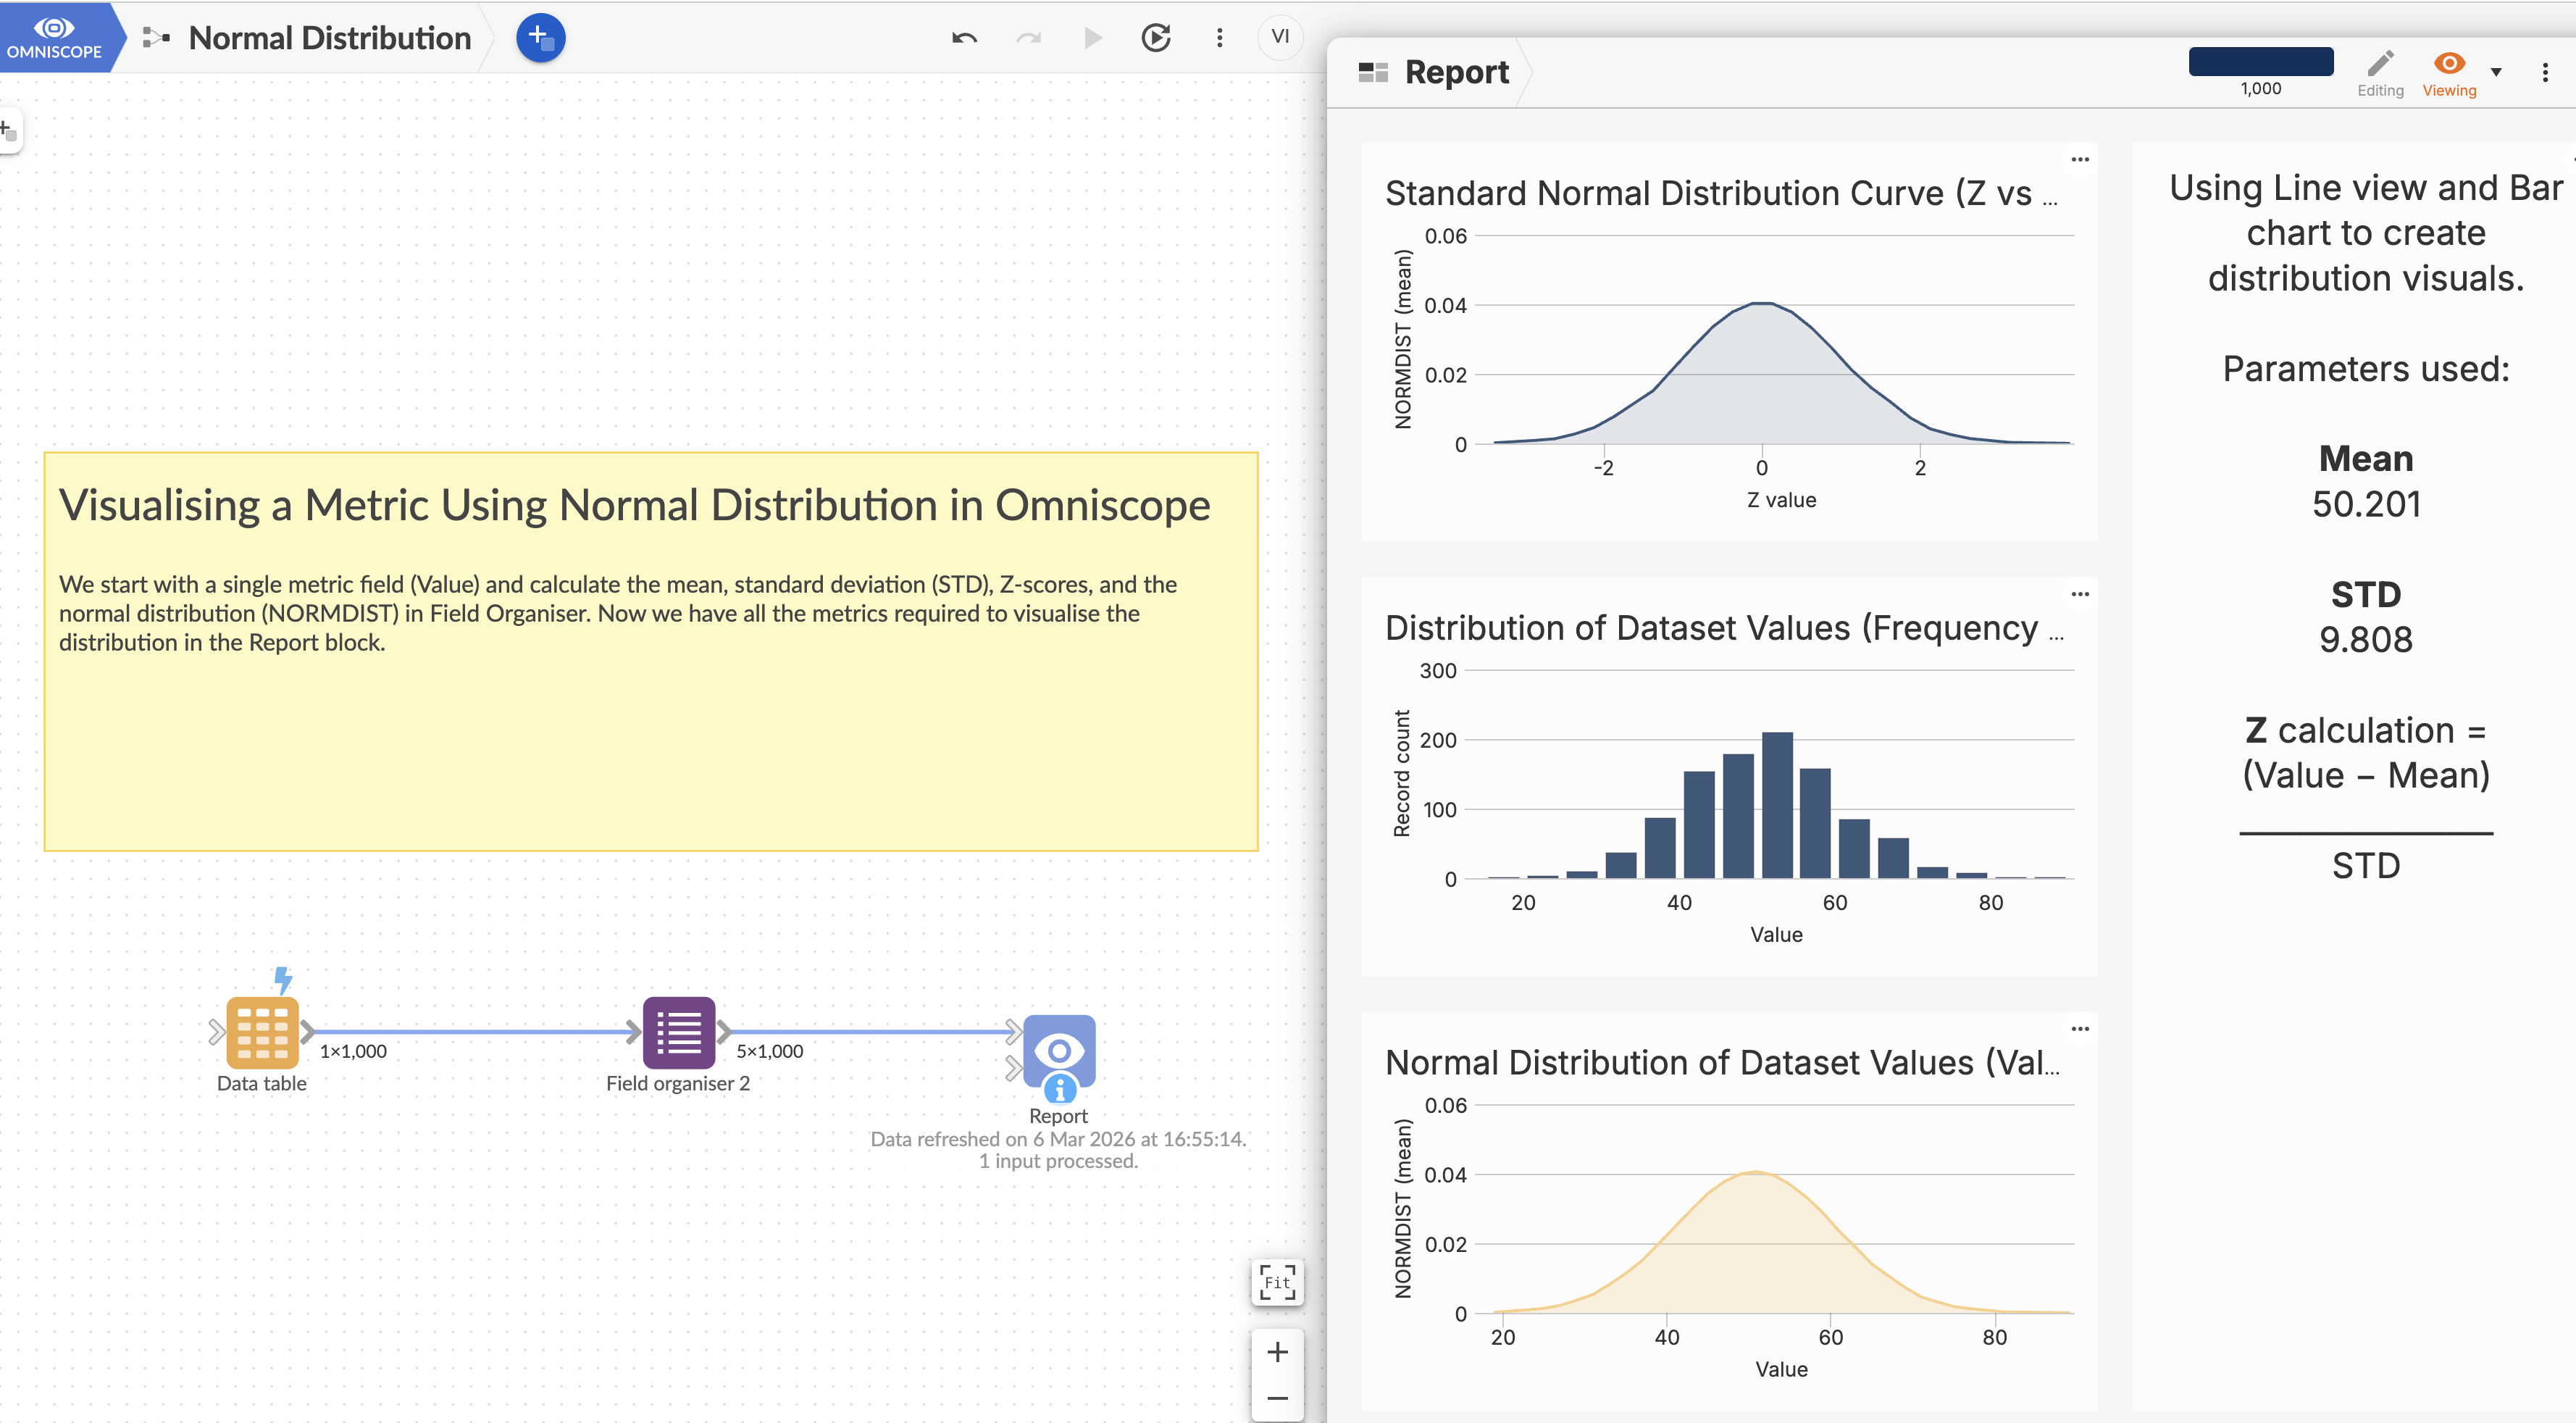Open Distribution of Dataset Values options menu

(x=2080, y=594)
